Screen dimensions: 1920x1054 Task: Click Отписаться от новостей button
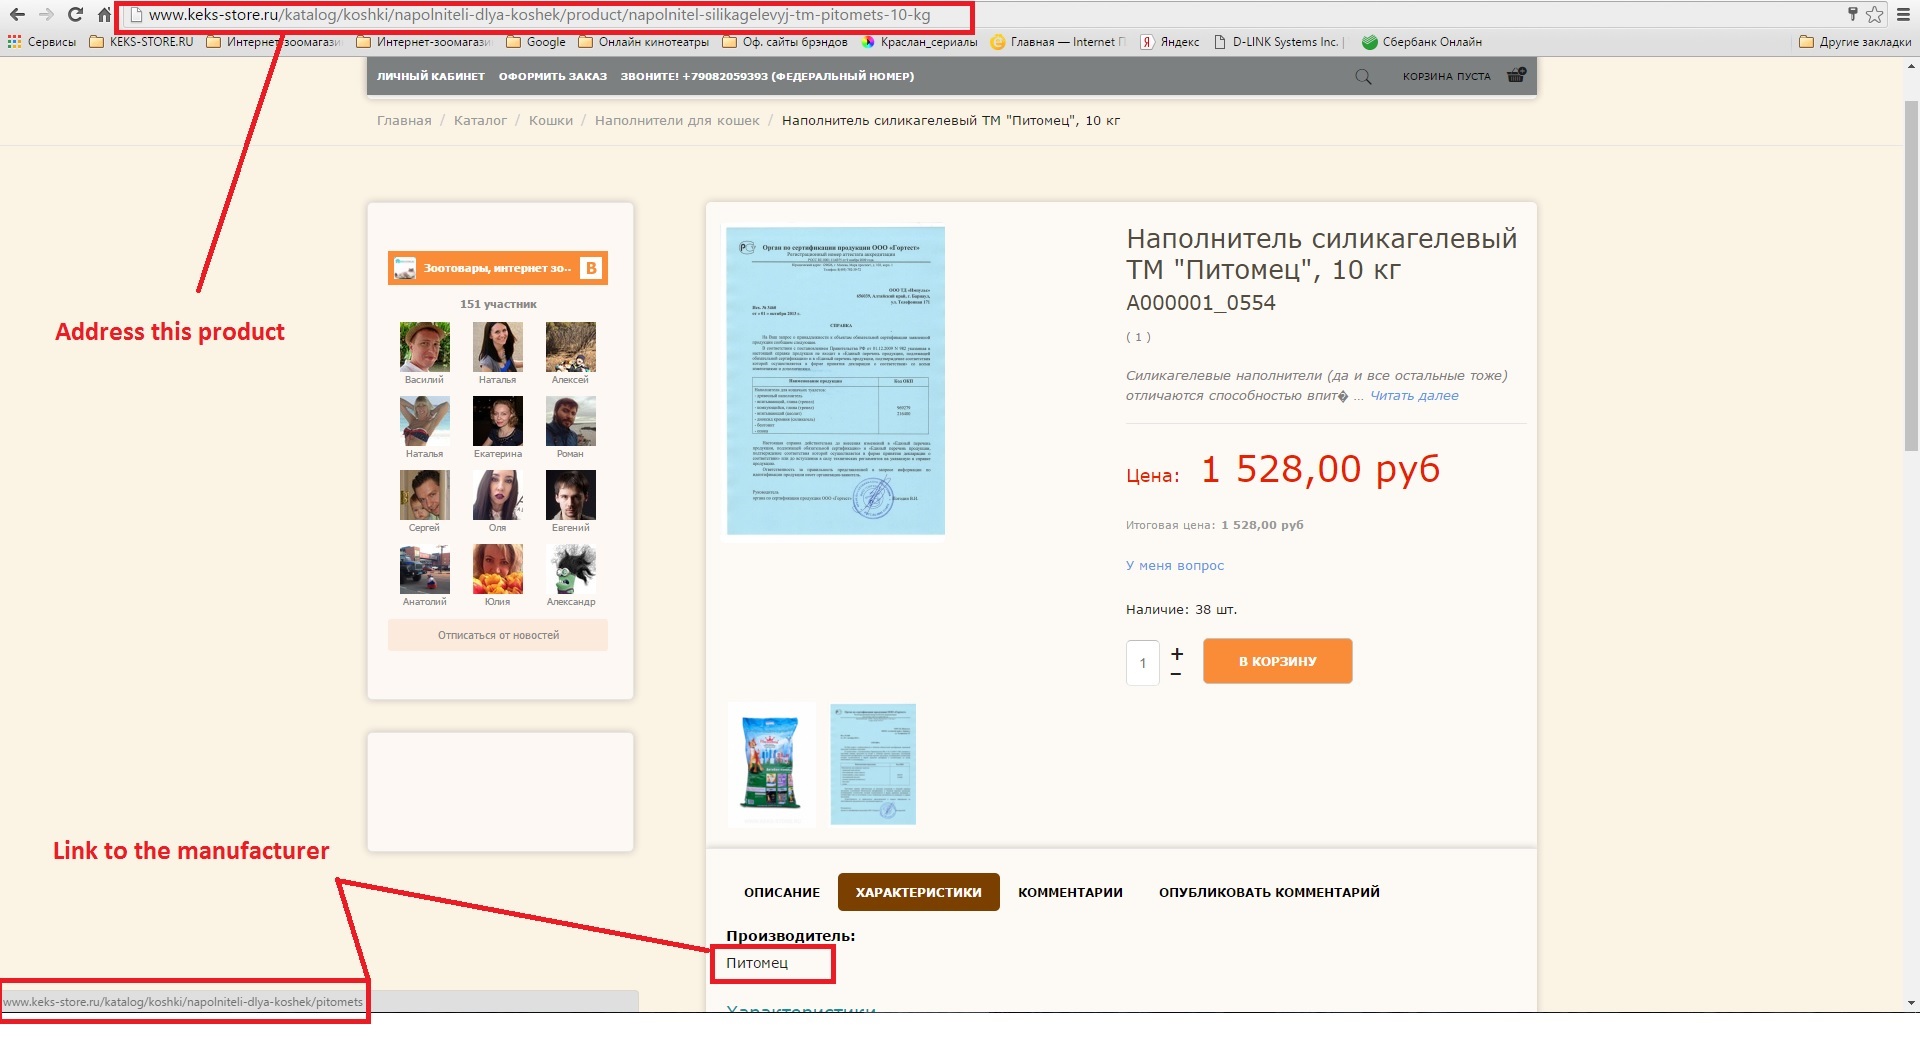coord(498,635)
